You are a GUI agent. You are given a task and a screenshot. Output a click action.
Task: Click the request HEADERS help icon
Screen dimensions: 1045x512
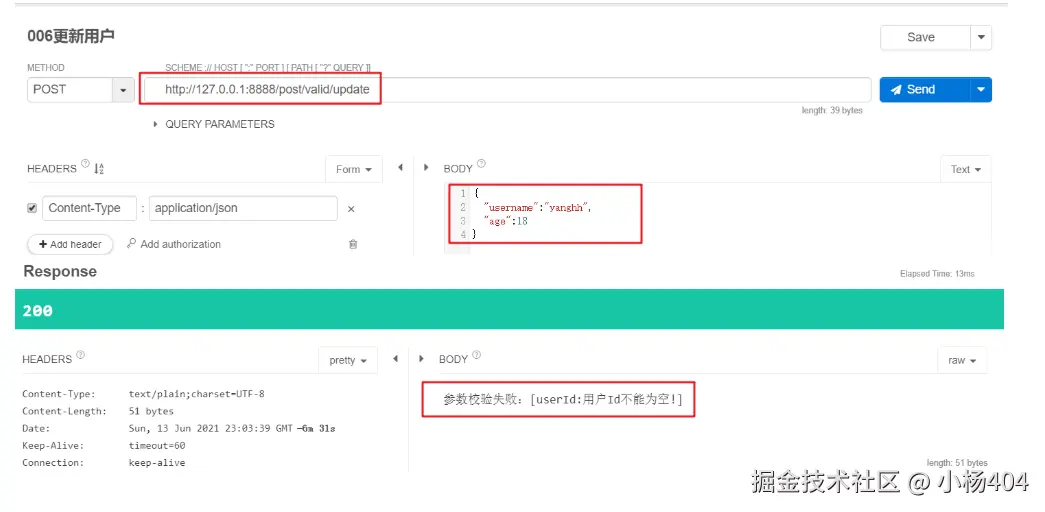point(85,163)
